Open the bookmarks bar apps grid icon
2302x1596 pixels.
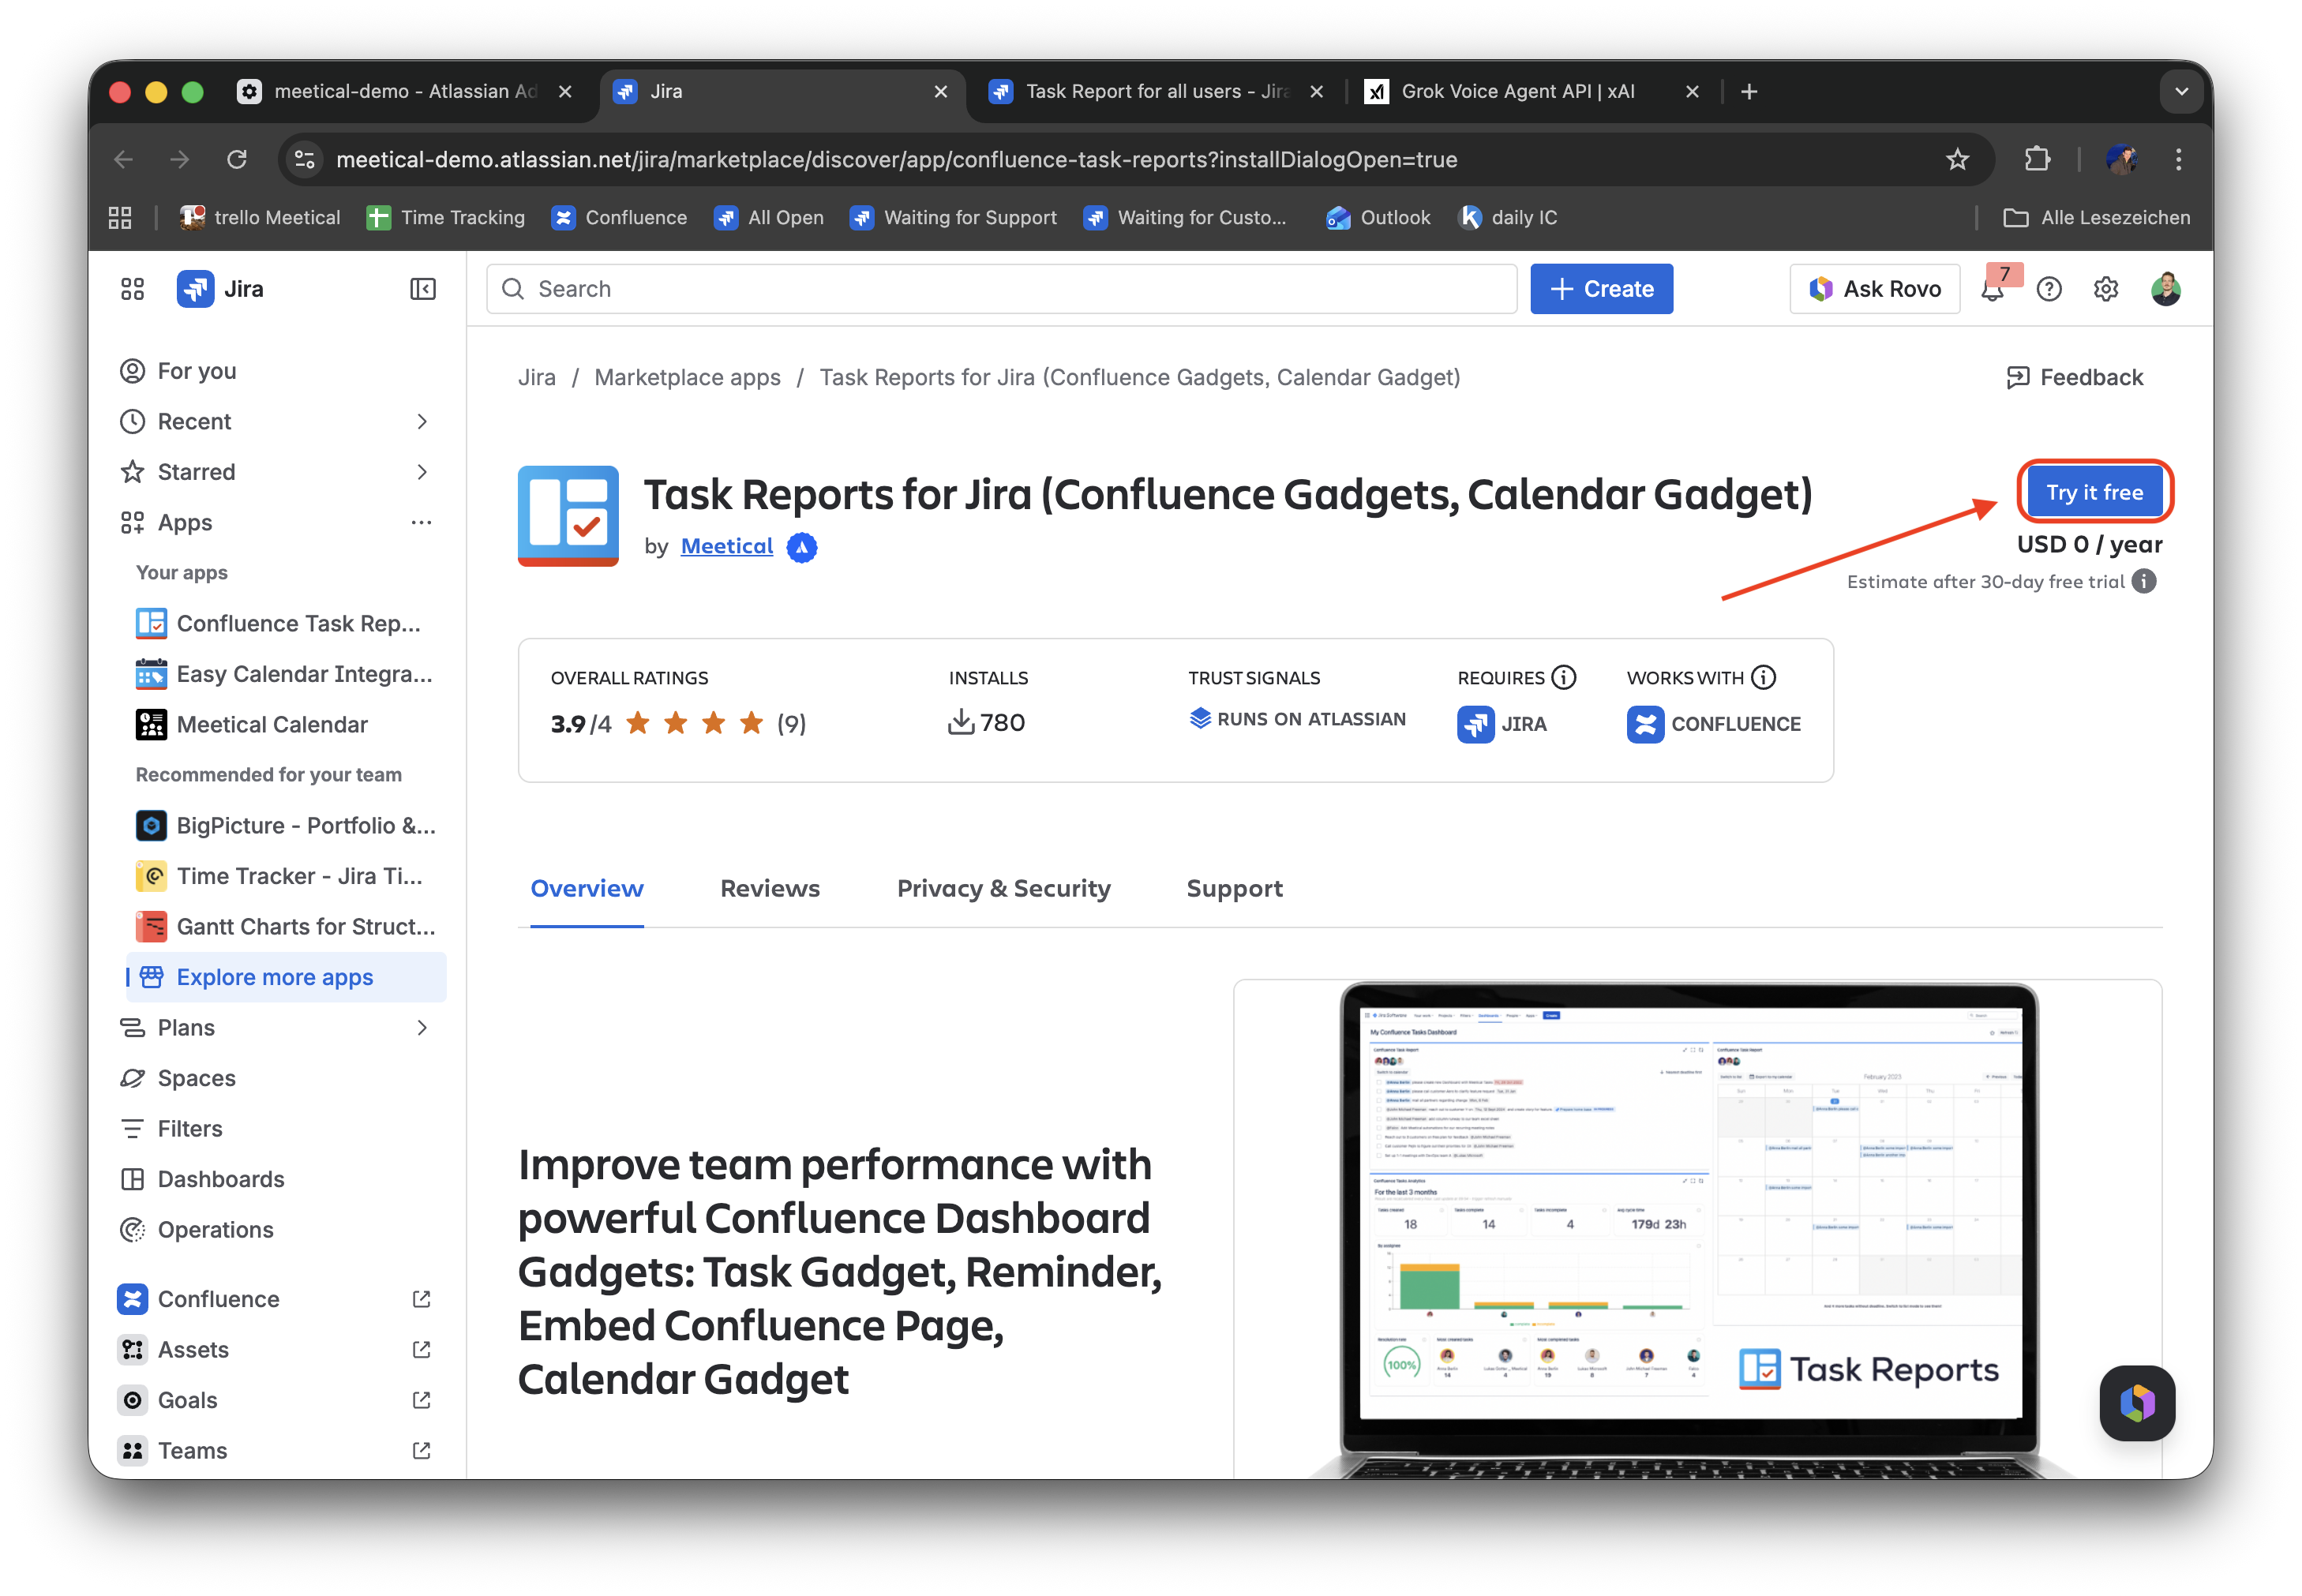click(120, 217)
